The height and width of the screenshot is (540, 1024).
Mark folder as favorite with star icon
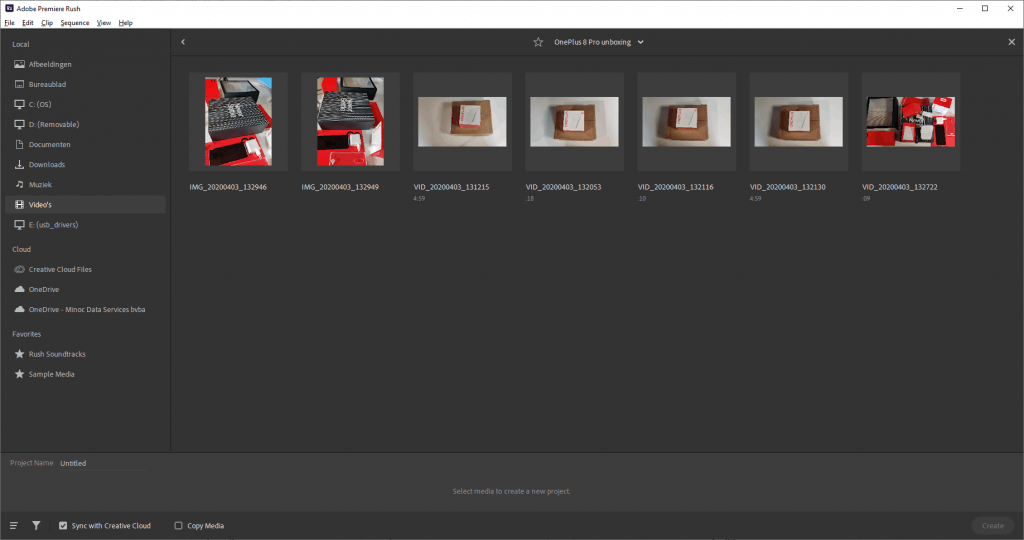(x=538, y=42)
